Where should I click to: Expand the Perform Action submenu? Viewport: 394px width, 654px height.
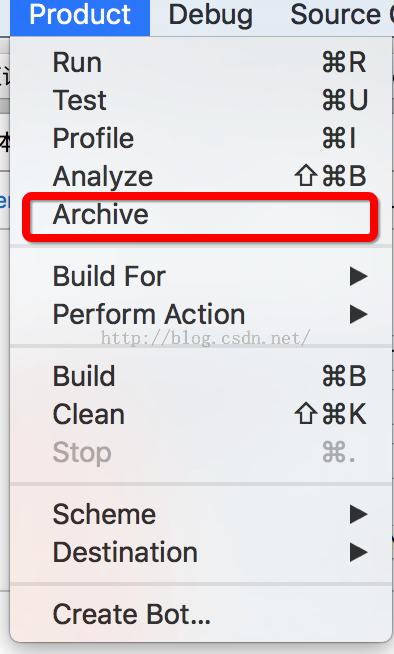(201, 314)
